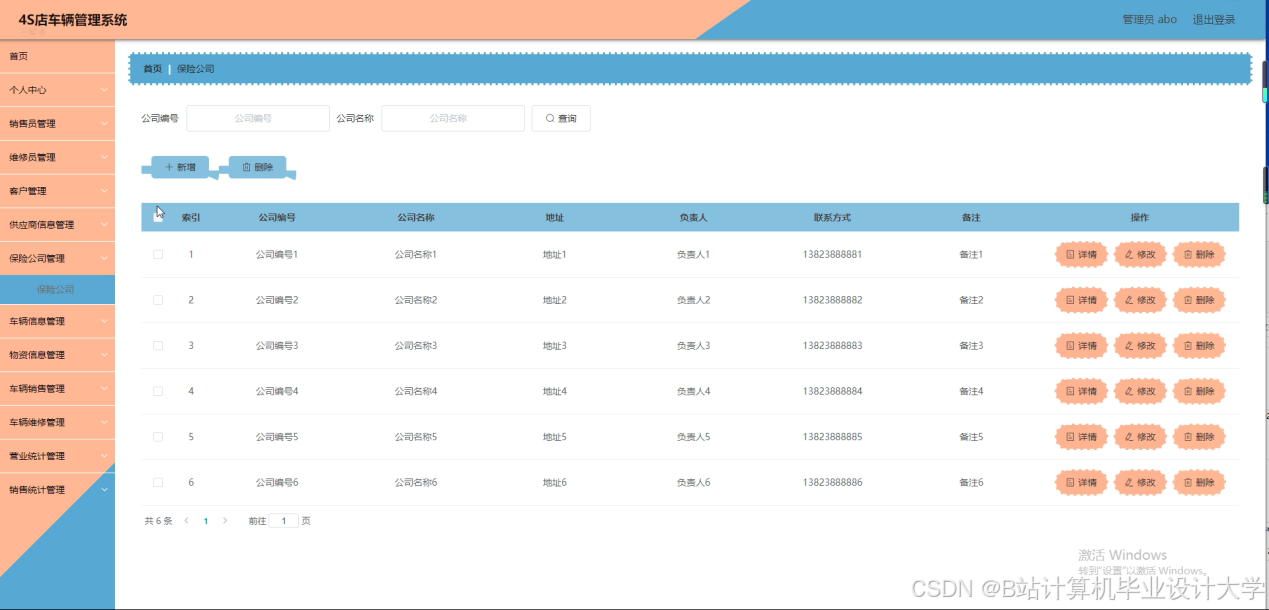
Task: Tick the checkbox for row 公司编号4
Action: click(158, 391)
